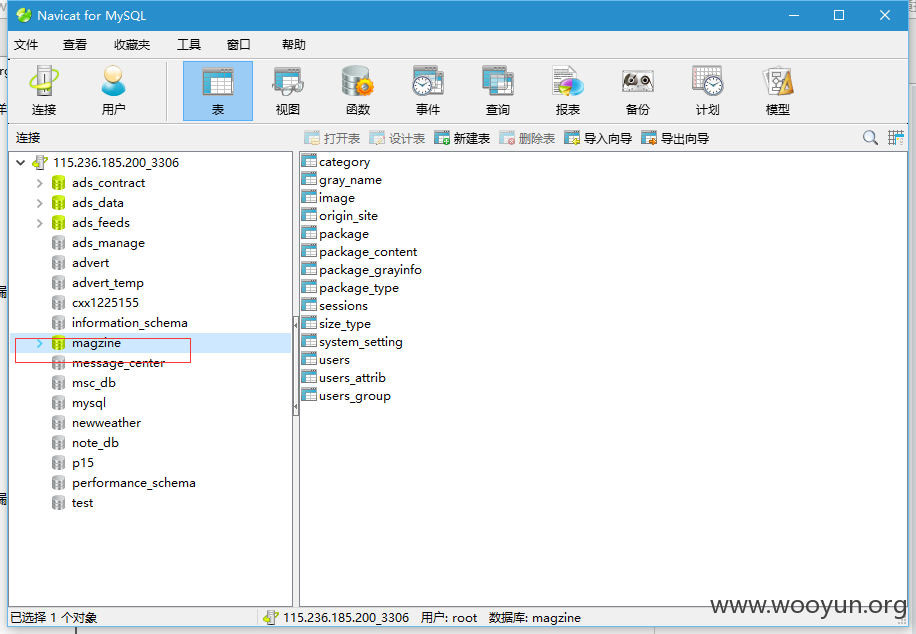The image size is (916, 634).
Task: Select the cxx1225155 database
Action: (105, 303)
